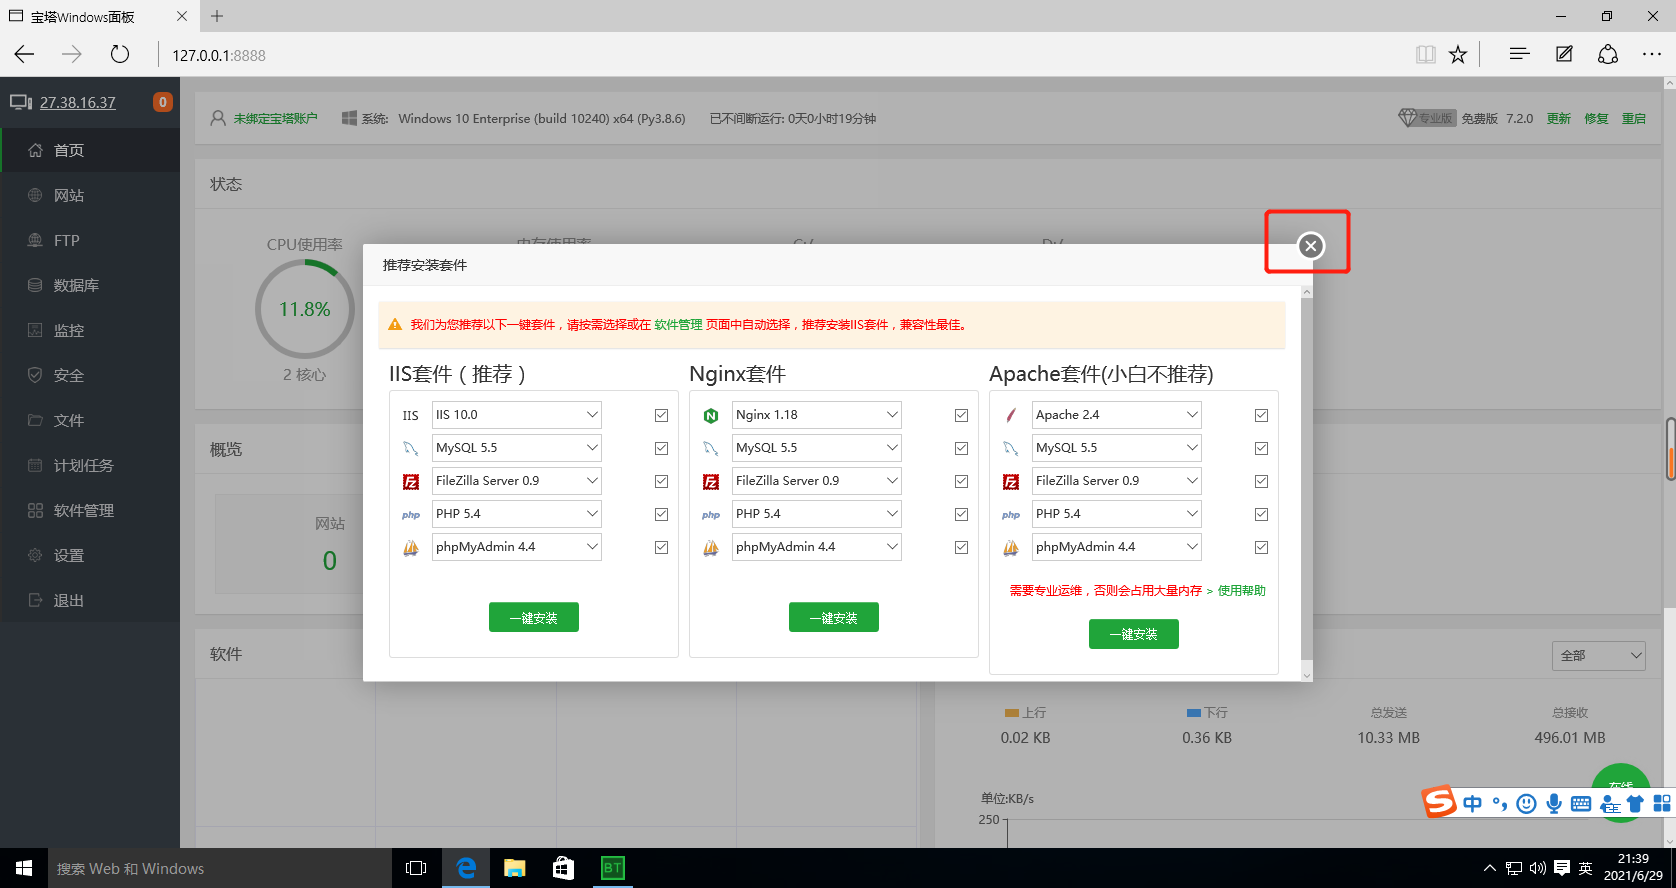The width and height of the screenshot is (1676, 888).
Task: Click the browser back arrow
Action: (25, 54)
